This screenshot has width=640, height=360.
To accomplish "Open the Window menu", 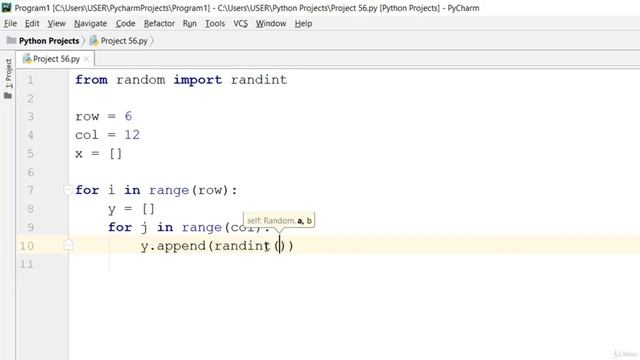I will tap(271, 24).
